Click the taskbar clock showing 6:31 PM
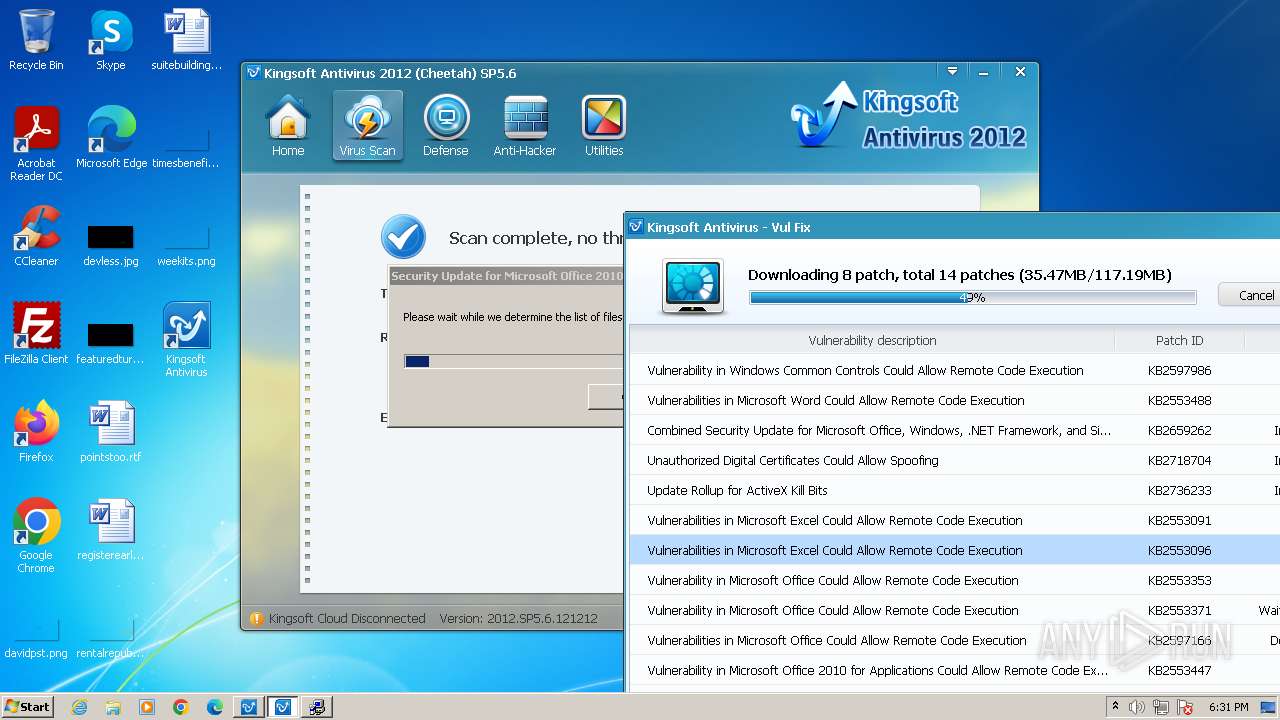 (1228, 707)
